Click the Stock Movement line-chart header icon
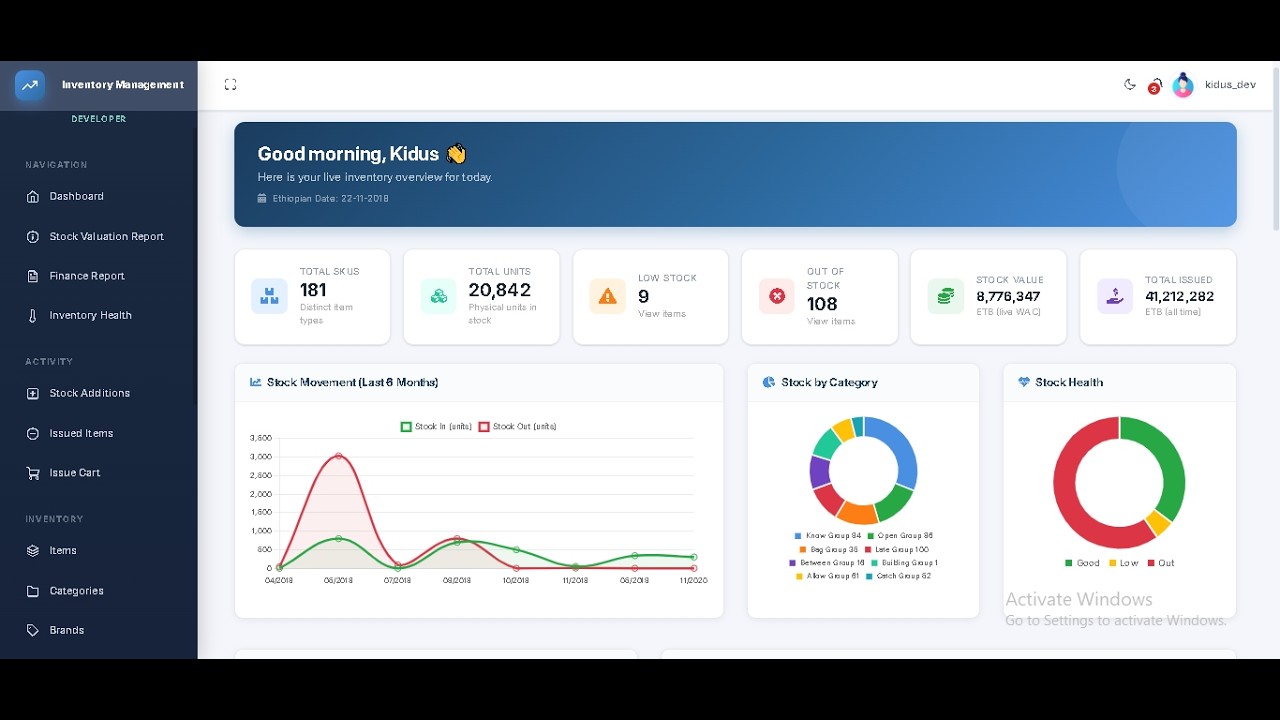This screenshot has height=720, width=1280. click(x=256, y=383)
